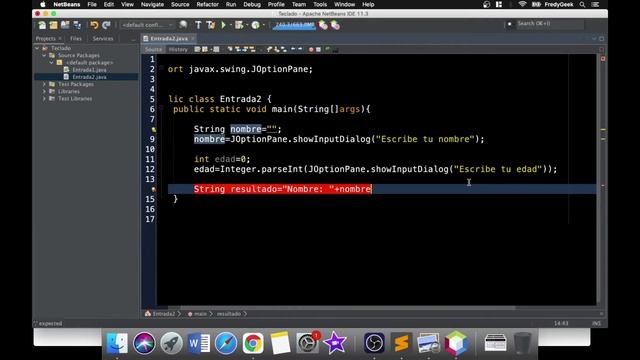Switch to History view
Screen dimensions: 640x360
[178, 49]
